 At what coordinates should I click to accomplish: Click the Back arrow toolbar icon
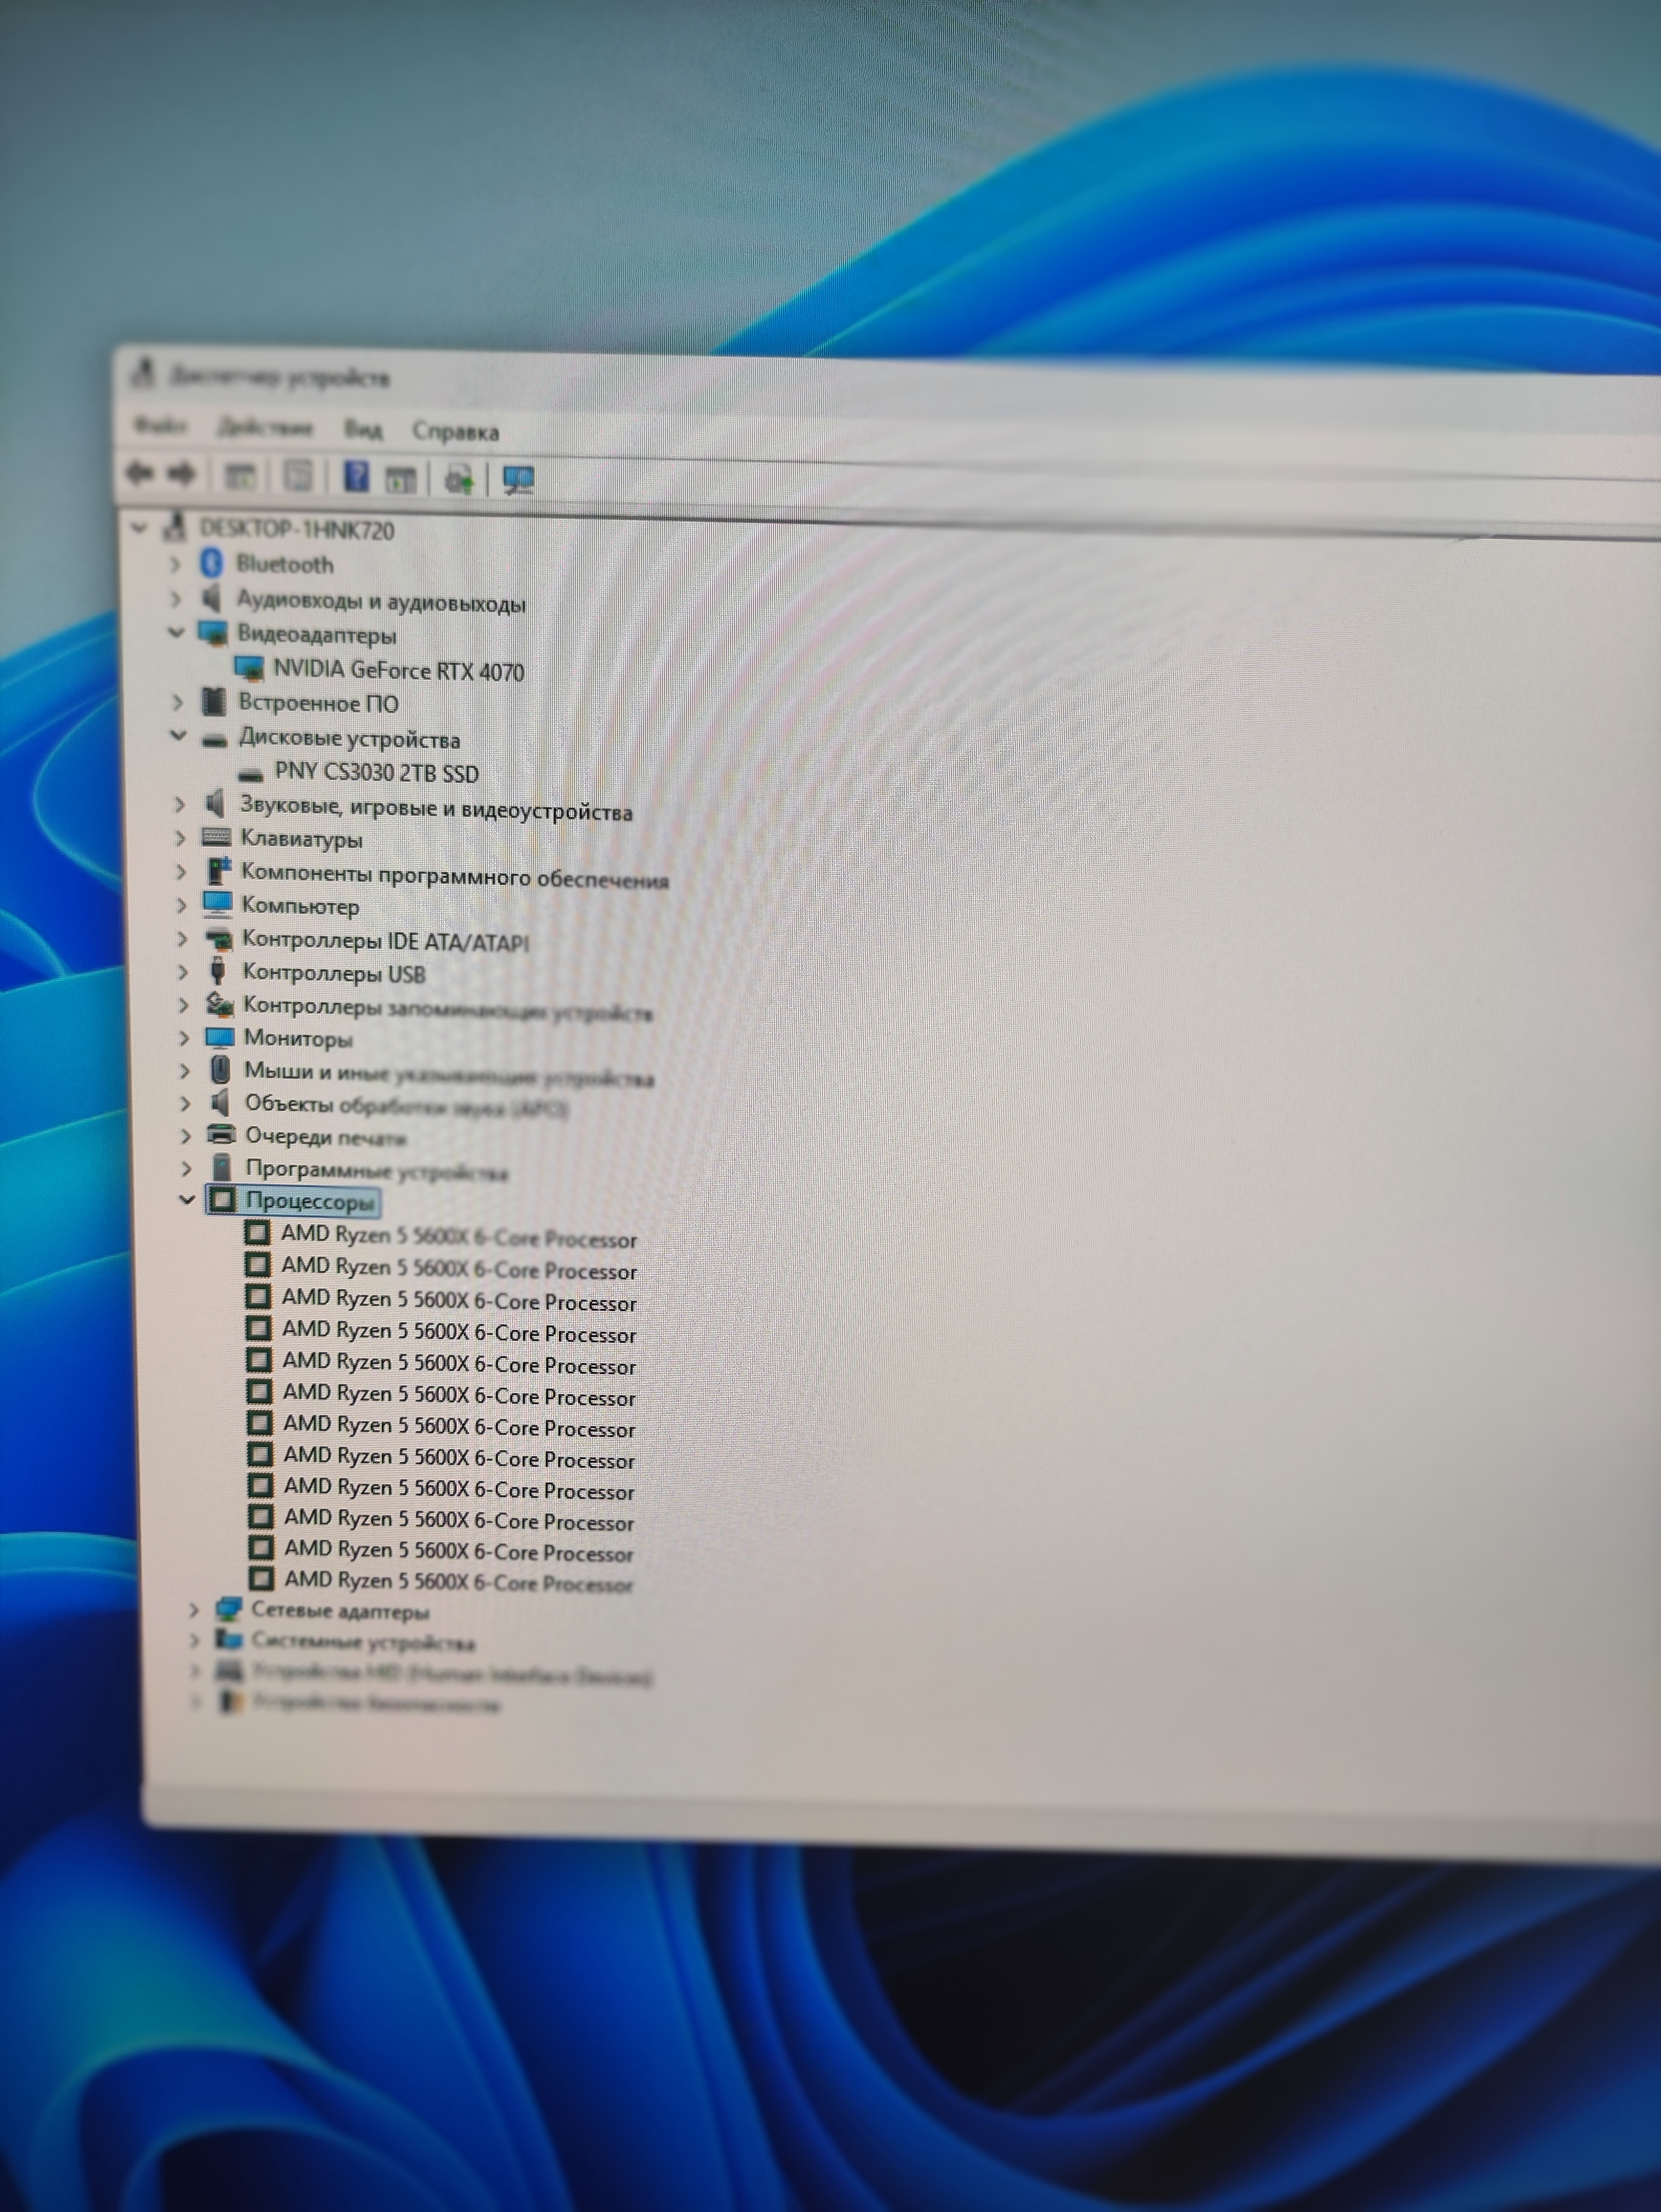(140, 473)
